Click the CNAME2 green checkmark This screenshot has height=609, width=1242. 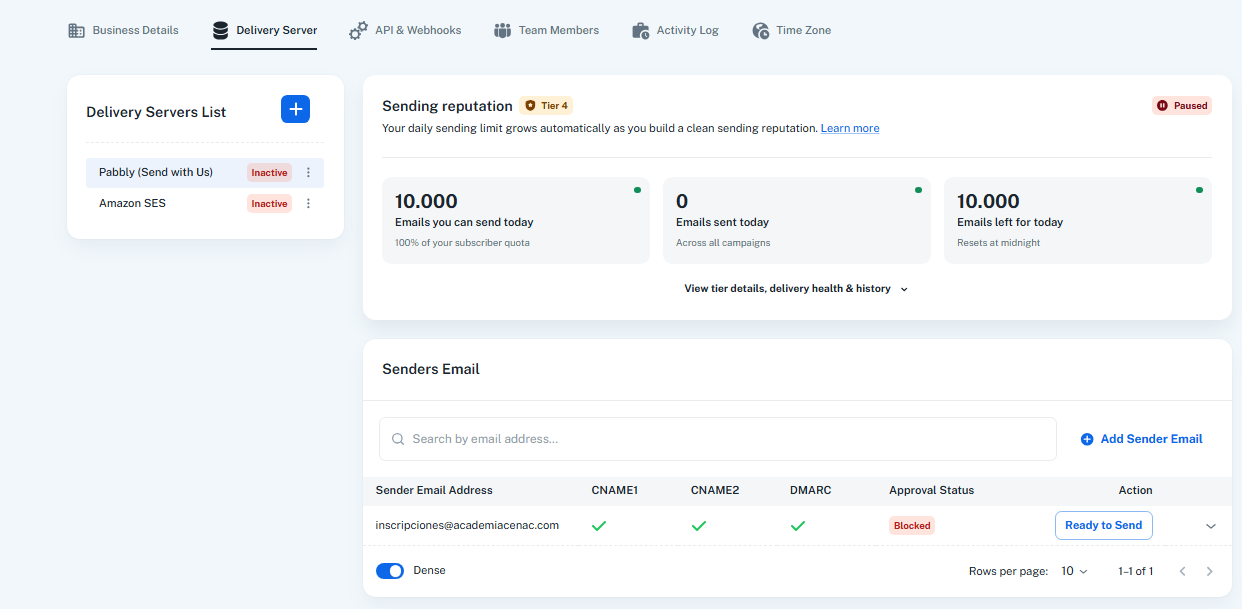699,525
